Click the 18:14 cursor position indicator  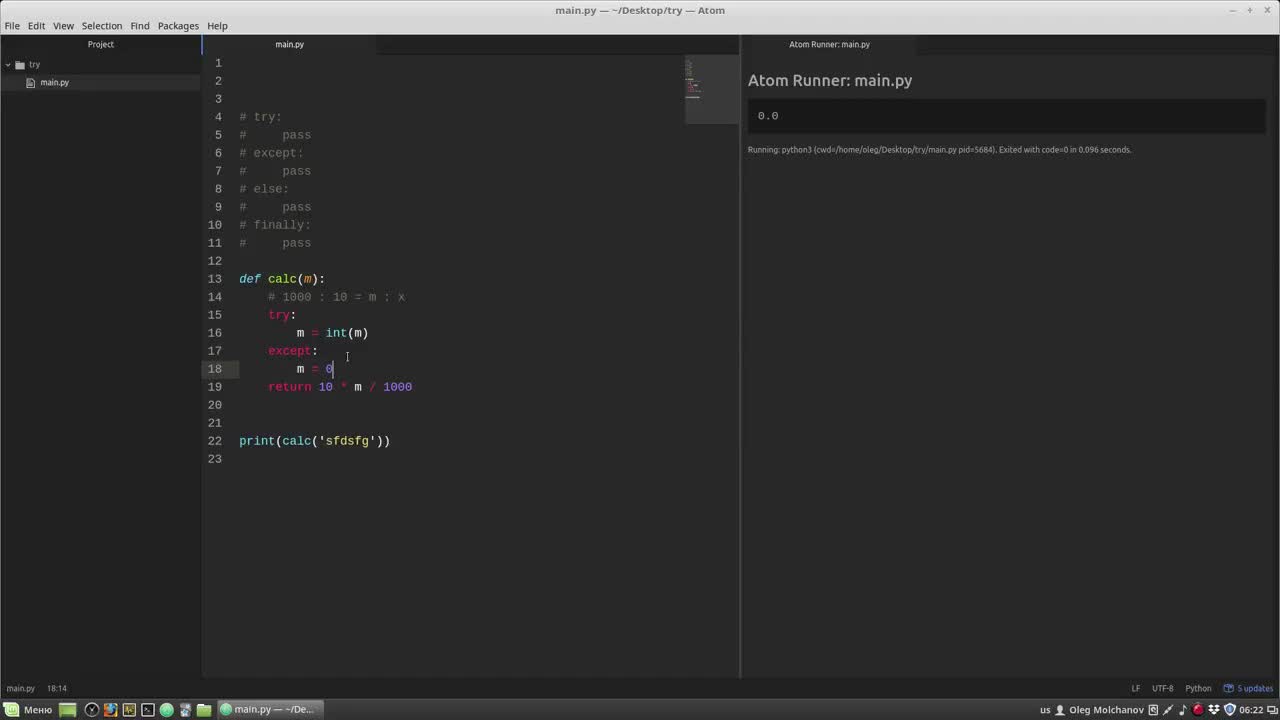pos(56,689)
